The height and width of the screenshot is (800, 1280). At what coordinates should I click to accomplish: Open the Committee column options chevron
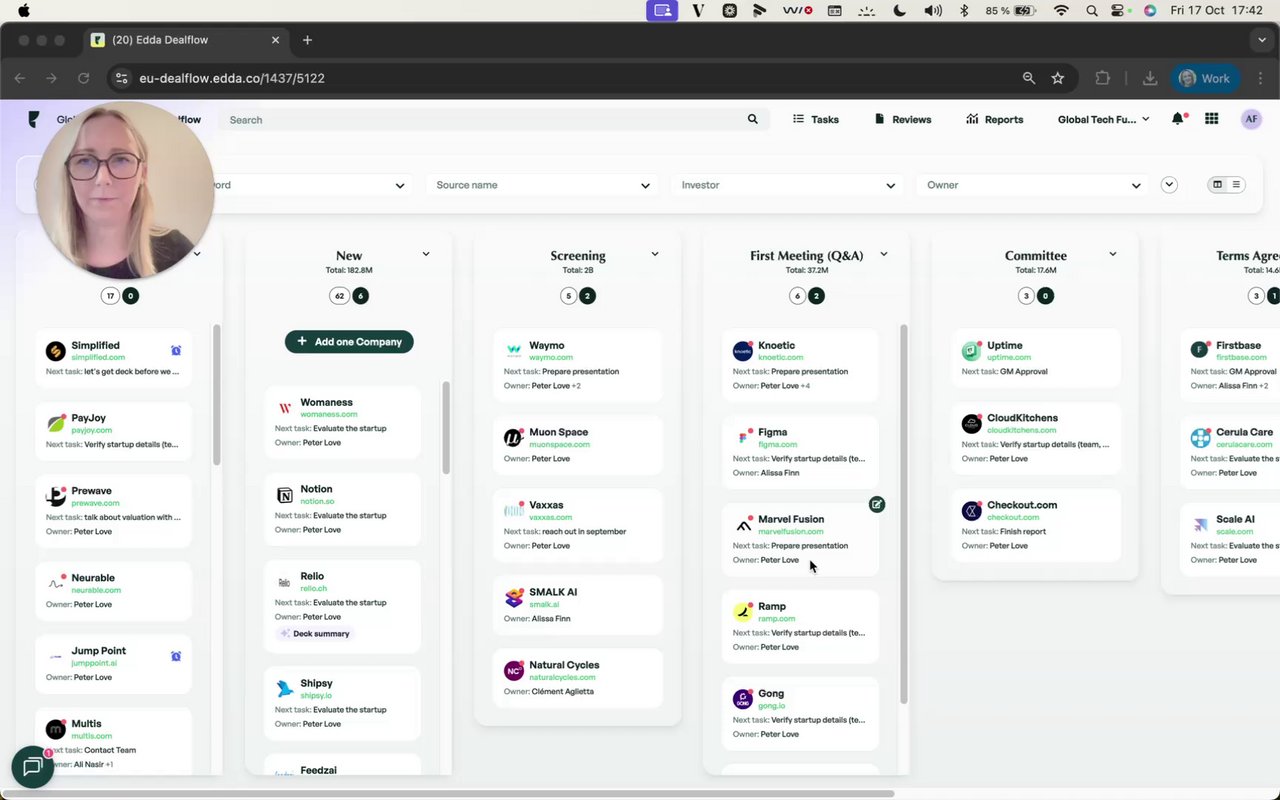point(1113,254)
